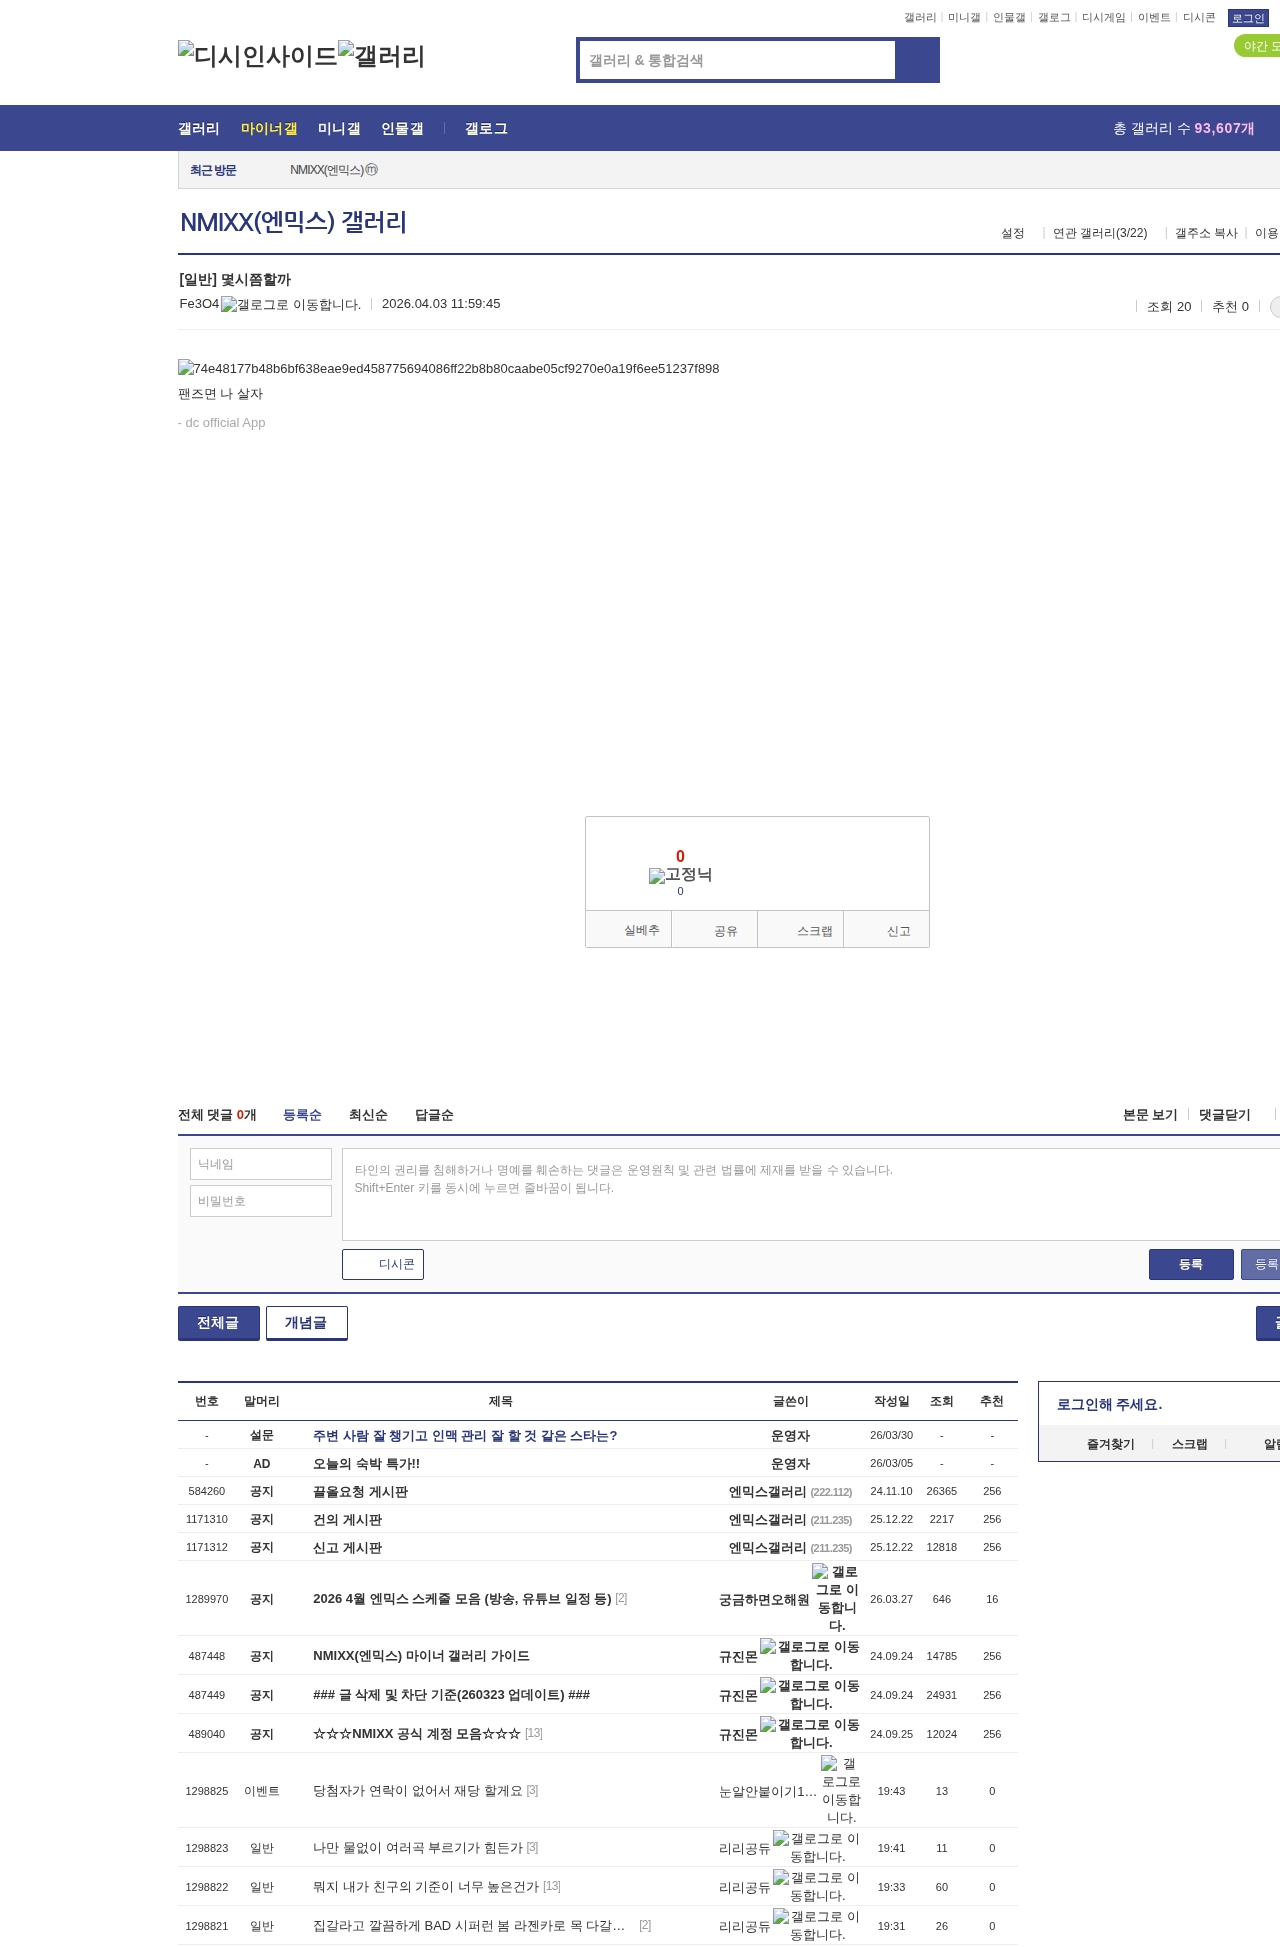Image resolution: width=1280 pixels, height=1947 pixels.
Task: Open the 갤로그 icon in post 1298823 row
Action: [x=816, y=1847]
